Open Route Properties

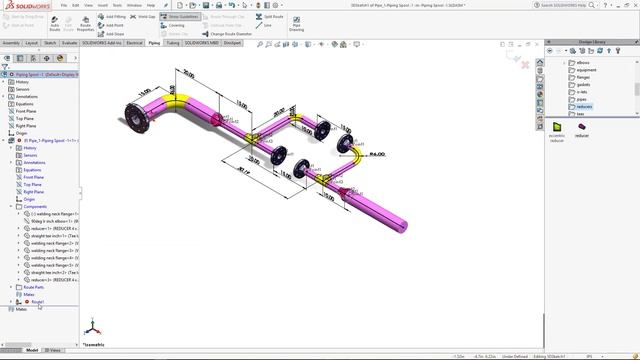(x=85, y=24)
